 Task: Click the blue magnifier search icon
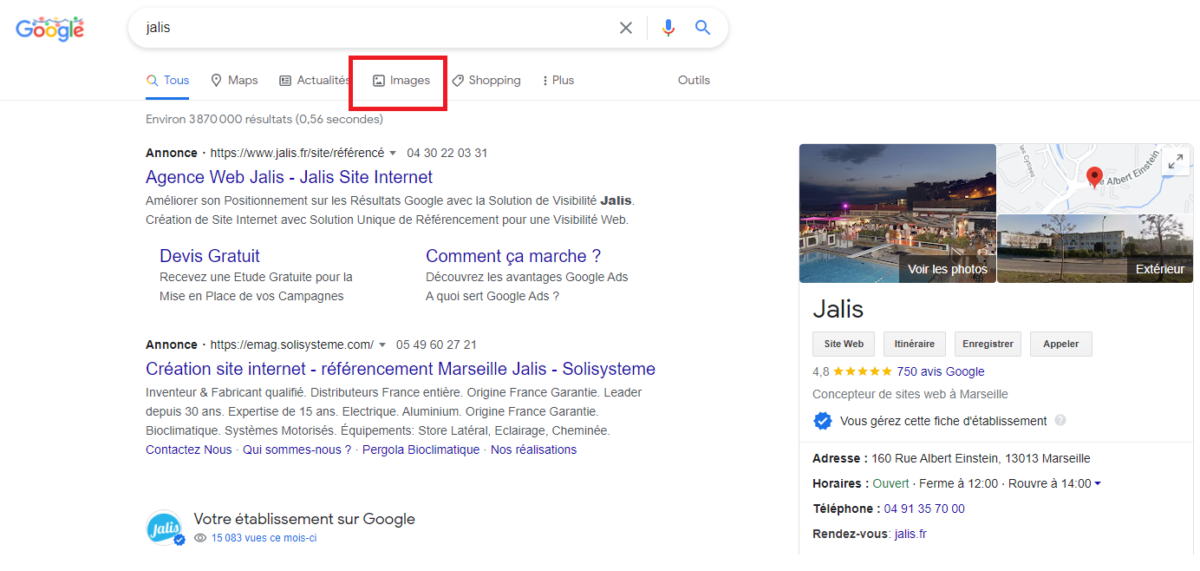tap(703, 28)
